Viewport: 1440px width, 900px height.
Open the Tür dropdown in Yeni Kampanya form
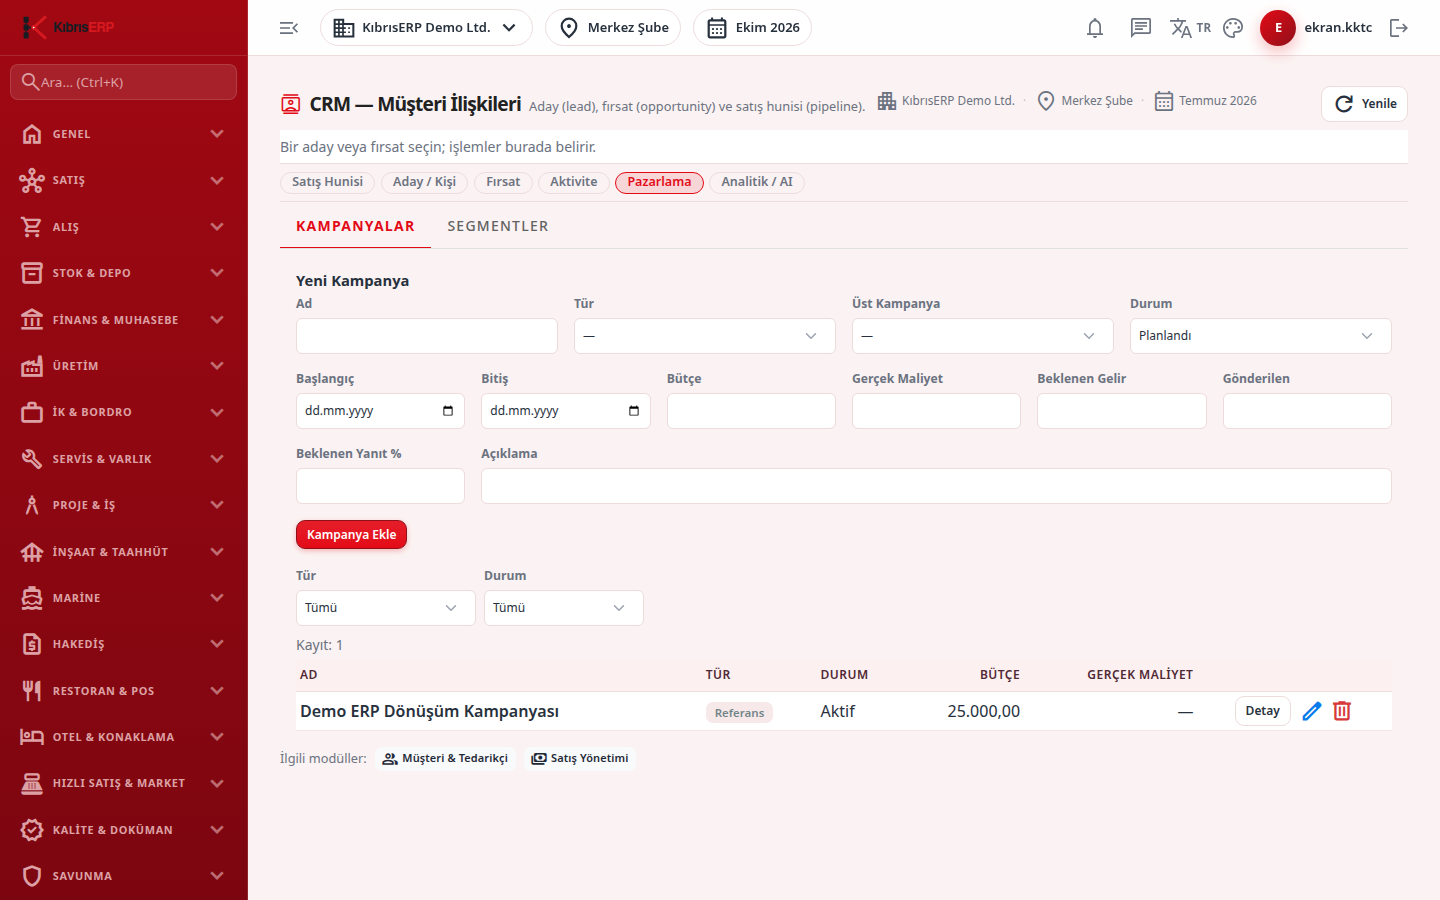coord(705,336)
